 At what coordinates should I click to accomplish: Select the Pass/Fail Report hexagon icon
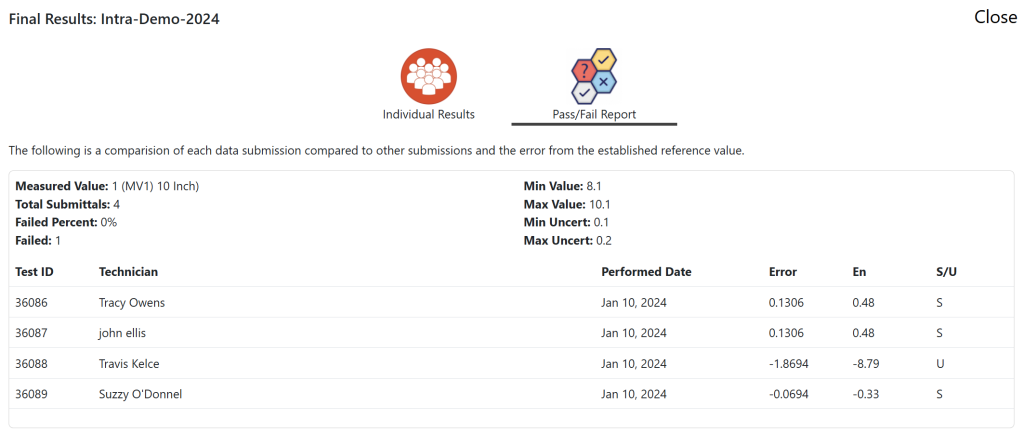[x=594, y=76]
